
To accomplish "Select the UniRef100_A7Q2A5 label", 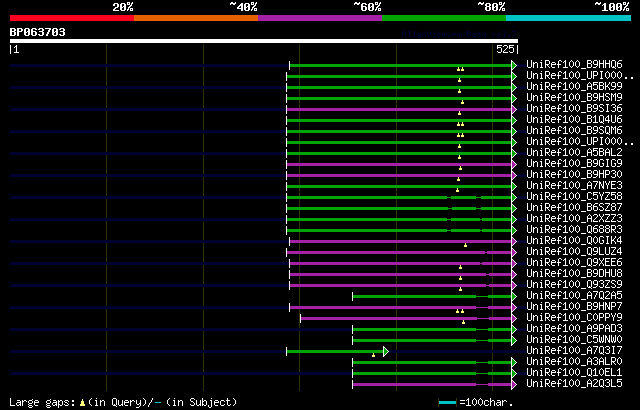I will pos(574,296).
